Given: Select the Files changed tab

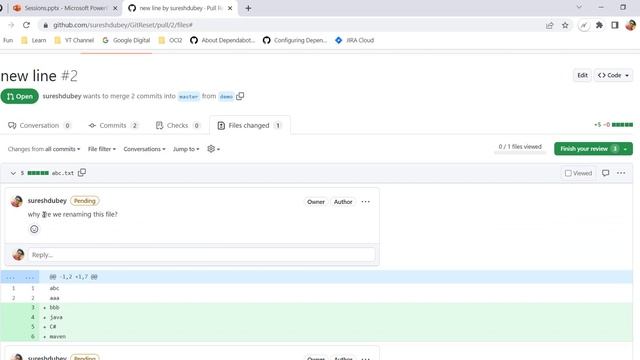Looking at the screenshot, I should pyautogui.click(x=249, y=125).
